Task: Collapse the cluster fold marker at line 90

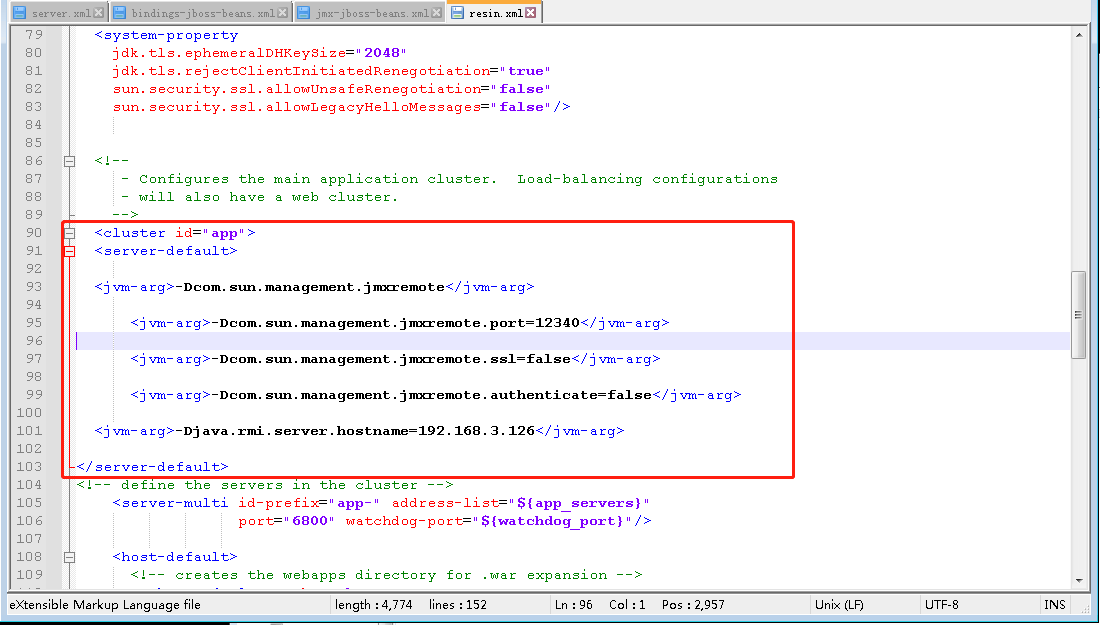Action: [69, 233]
